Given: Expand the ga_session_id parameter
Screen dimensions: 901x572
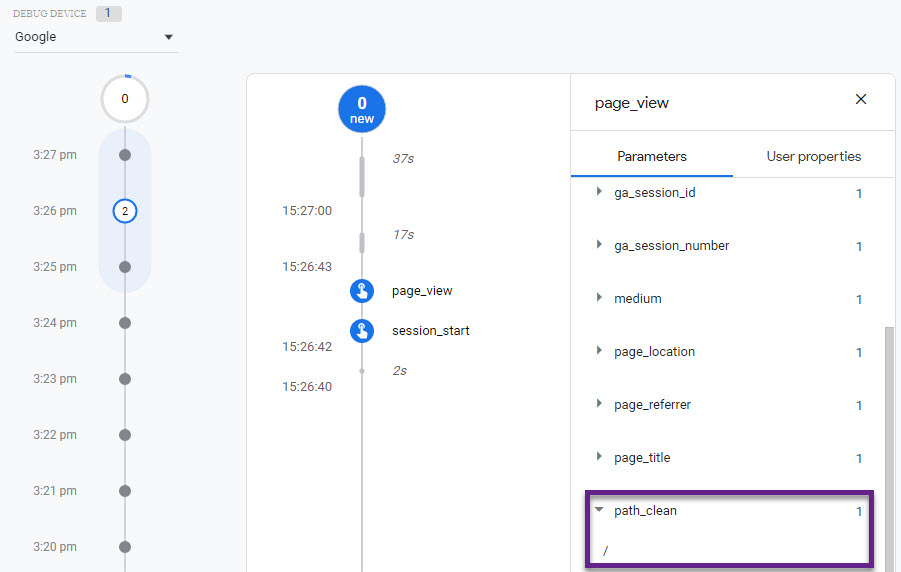Looking at the screenshot, I should pyautogui.click(x=599, y=192).
